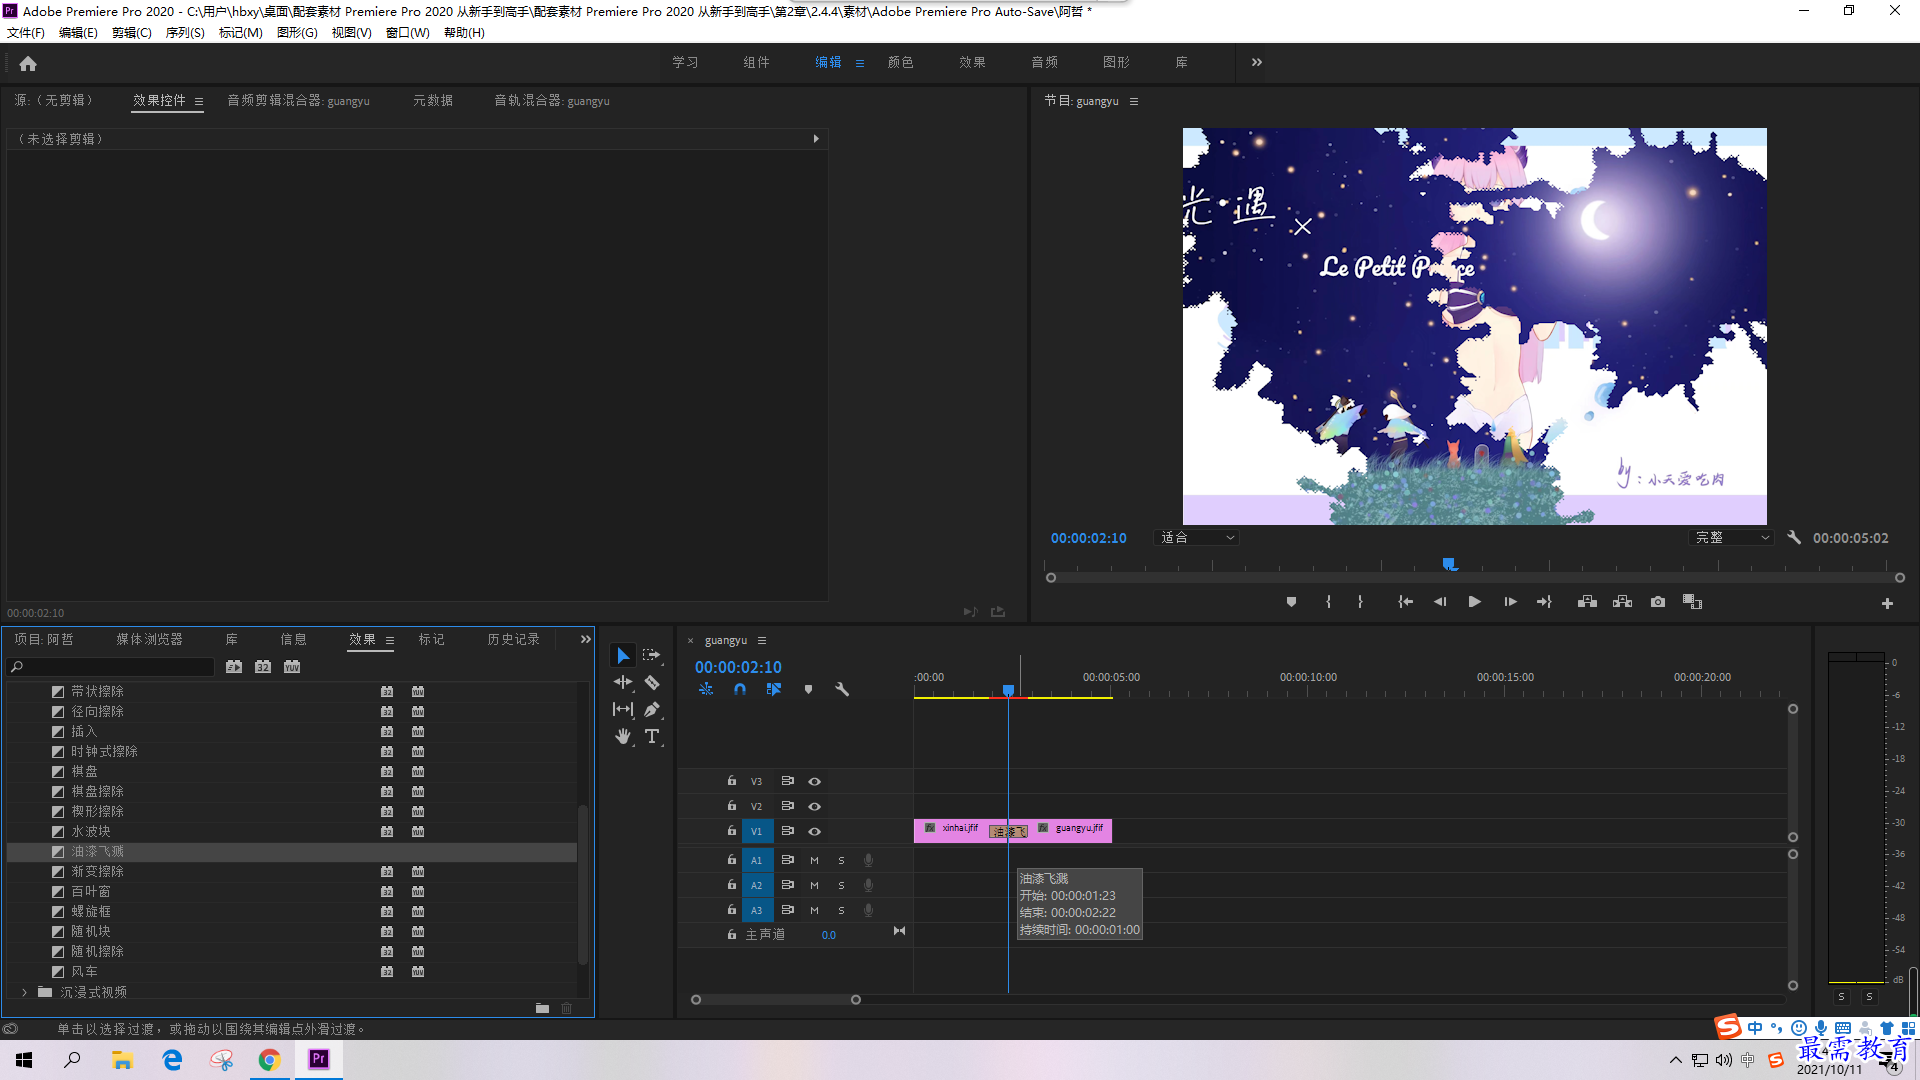Open program monitor guangyu panel menu
Viewport: 1920px width, 1080px height.
tap(1134, 101)
